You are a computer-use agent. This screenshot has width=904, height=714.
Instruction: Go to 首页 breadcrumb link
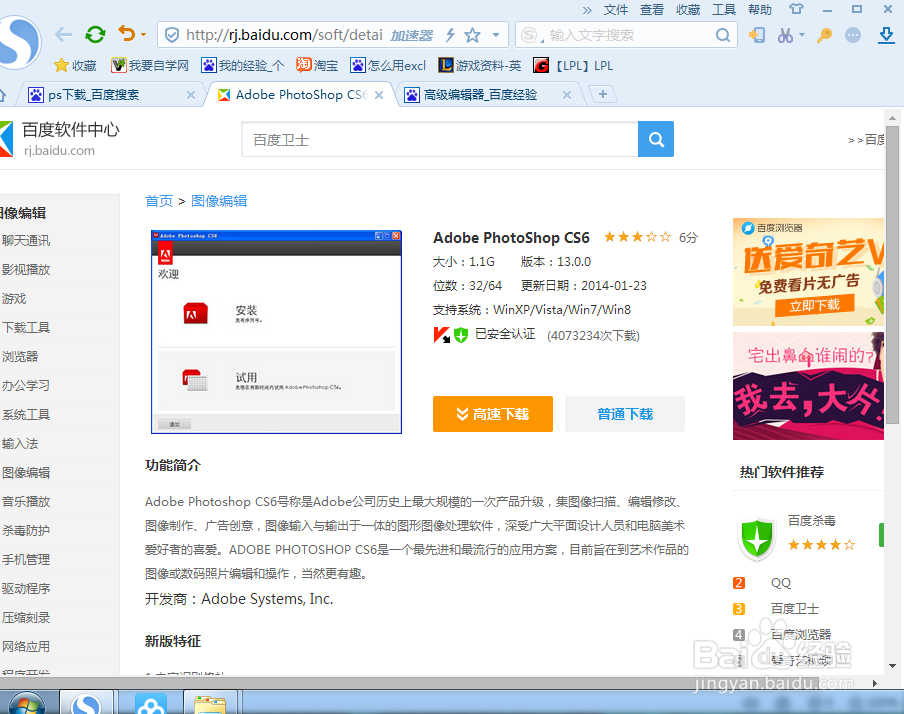159,201
